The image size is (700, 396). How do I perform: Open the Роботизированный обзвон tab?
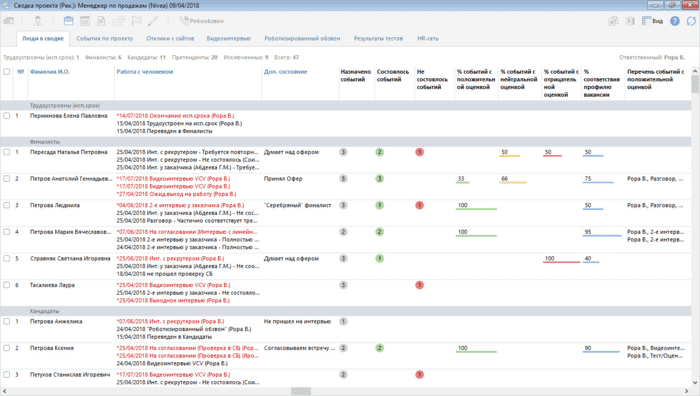point(302,38)
